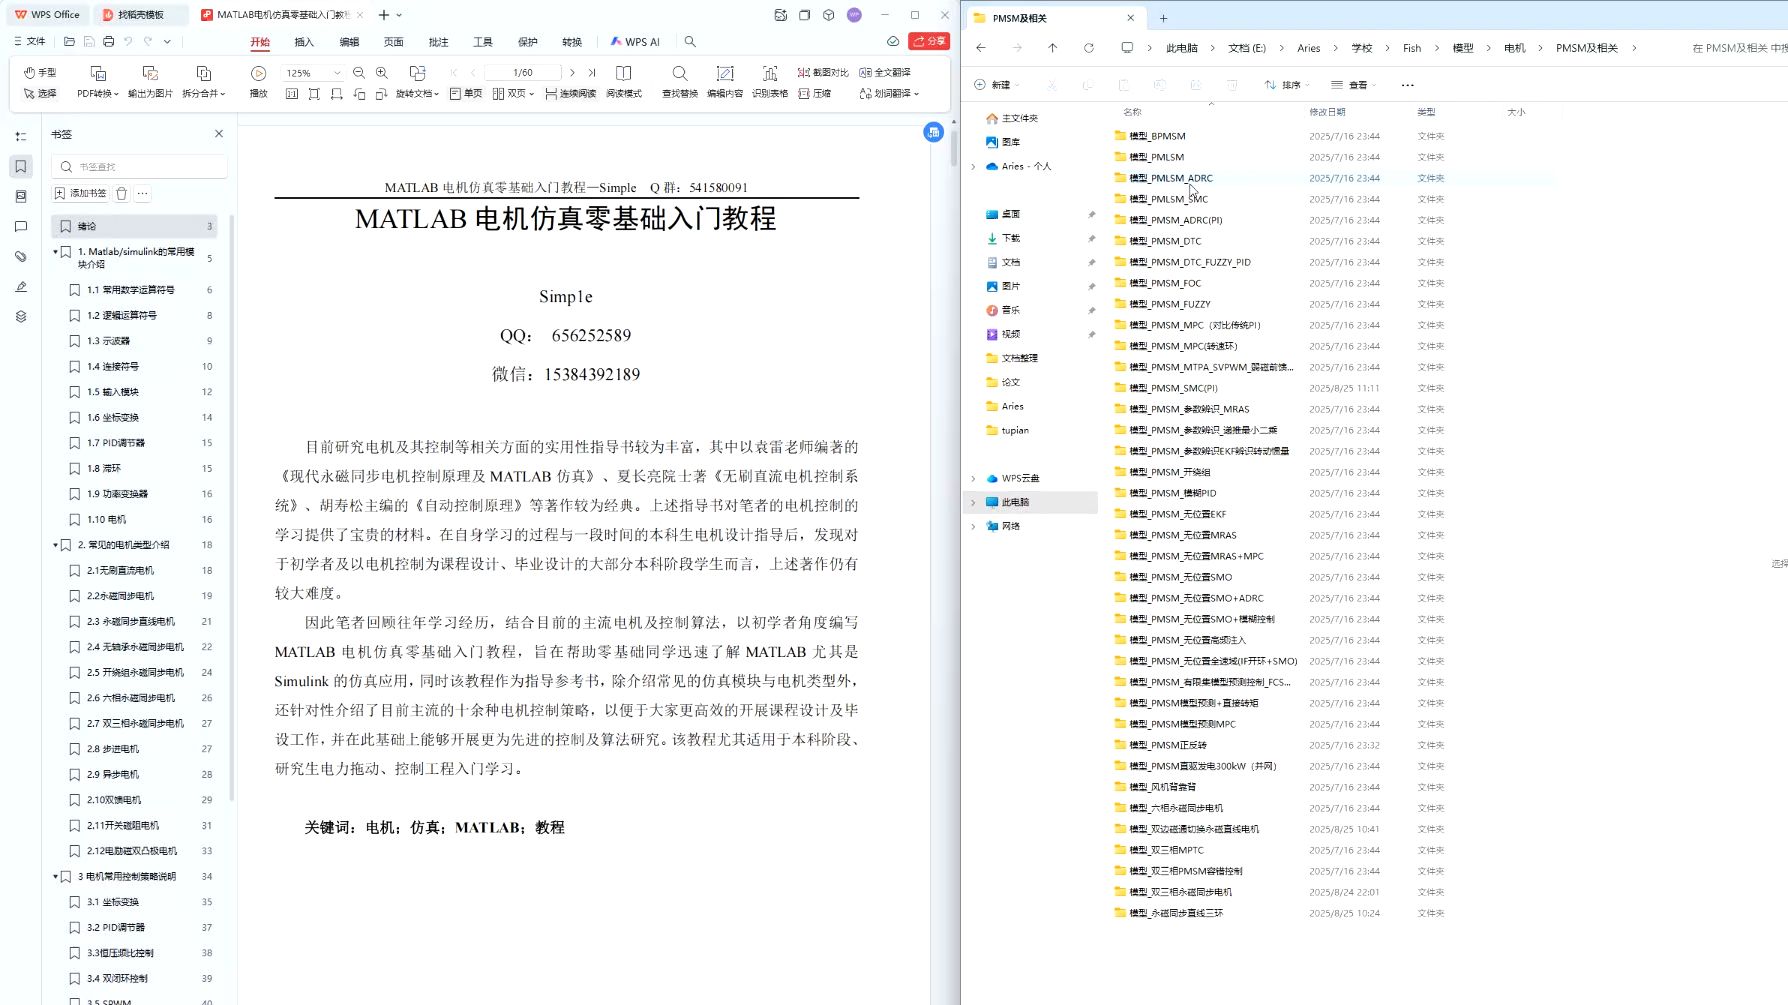Switch to the 插入 ribbon tab

pos(303,42)
